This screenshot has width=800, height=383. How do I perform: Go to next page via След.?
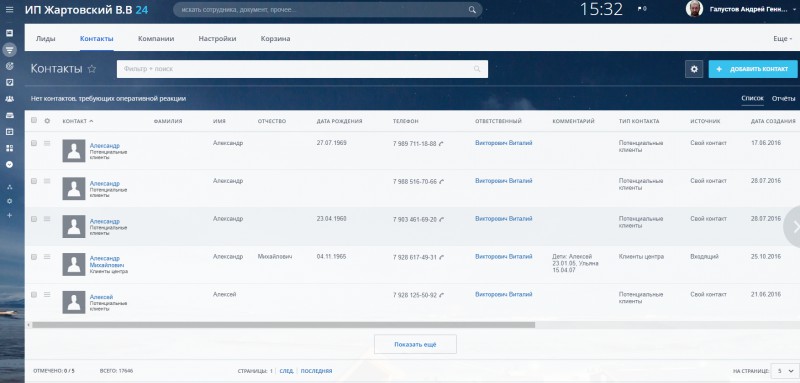tap(286, 371)
